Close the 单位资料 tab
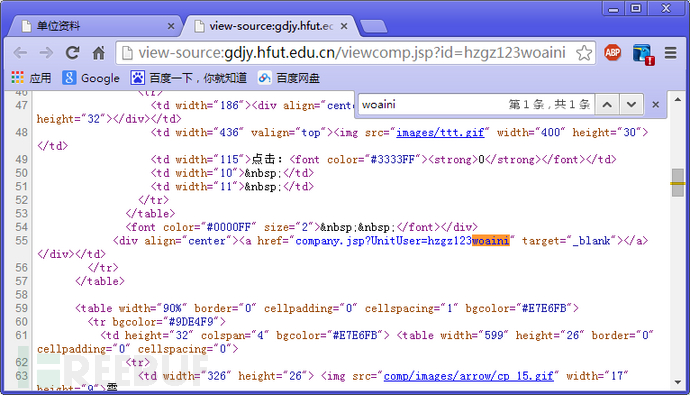 click(x=171, y=26)
